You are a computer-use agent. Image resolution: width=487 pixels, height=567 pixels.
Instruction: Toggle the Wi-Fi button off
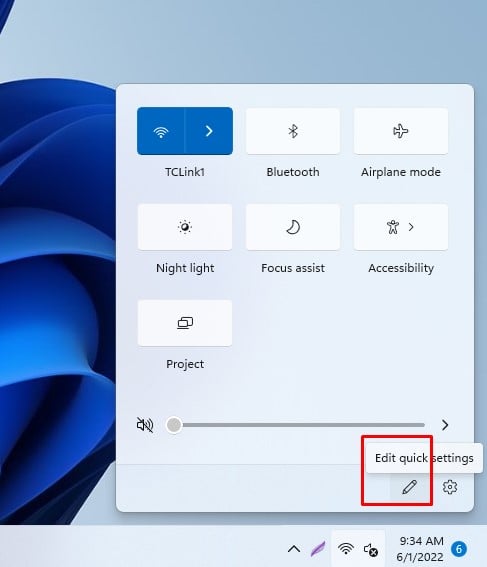click(161, 131)
